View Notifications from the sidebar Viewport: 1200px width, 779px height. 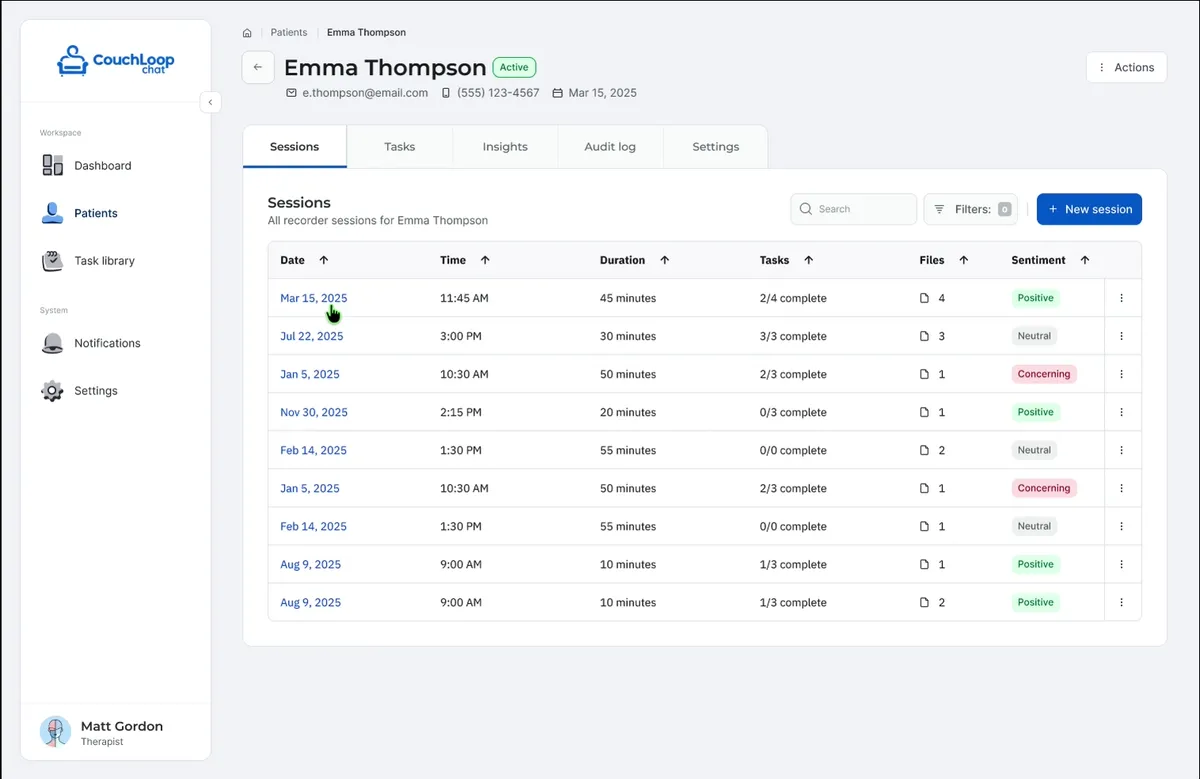click(105, 343)
